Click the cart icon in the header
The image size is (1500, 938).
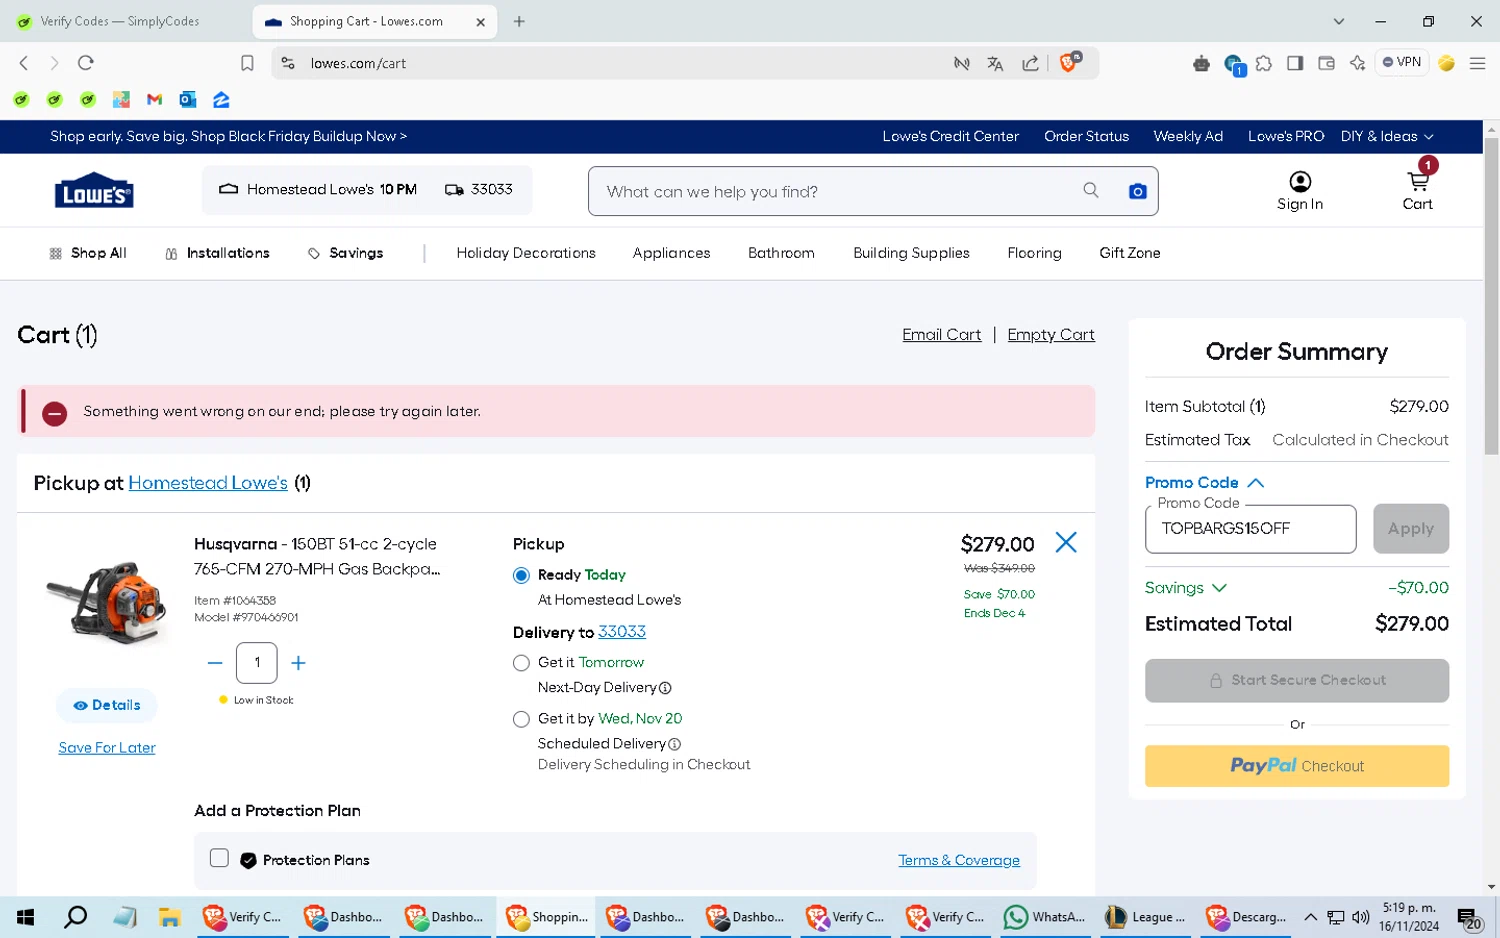1417,182
